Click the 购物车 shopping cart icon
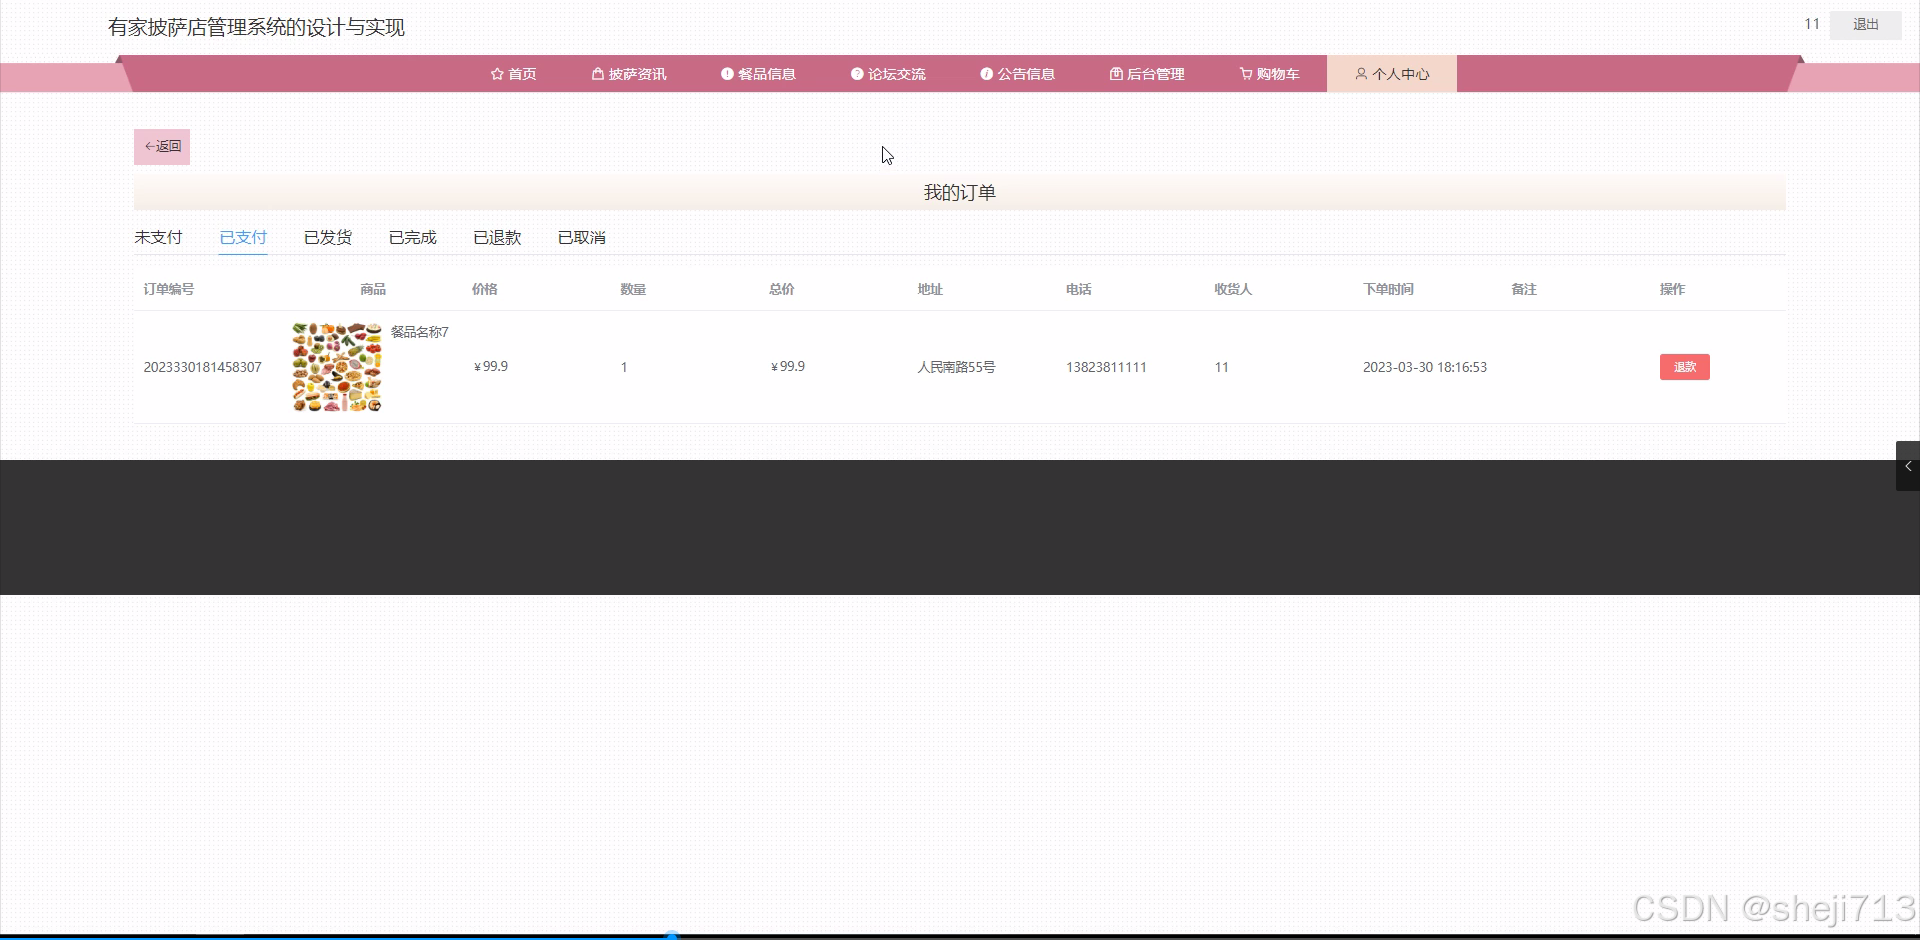This screenshot has height=940, width=1920. (x=1244, y=73)
